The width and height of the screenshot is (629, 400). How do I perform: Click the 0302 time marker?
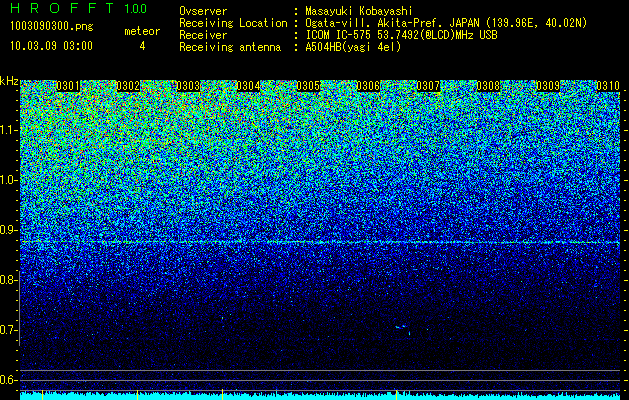point(128,86)
